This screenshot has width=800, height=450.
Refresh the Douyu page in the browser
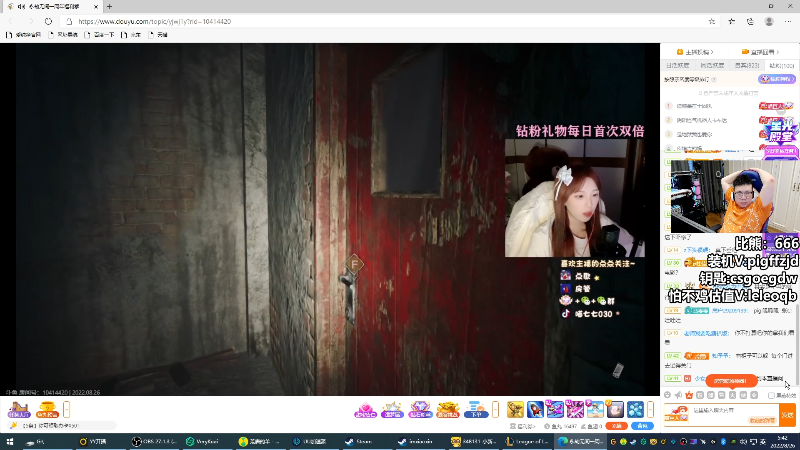(48, 21)
